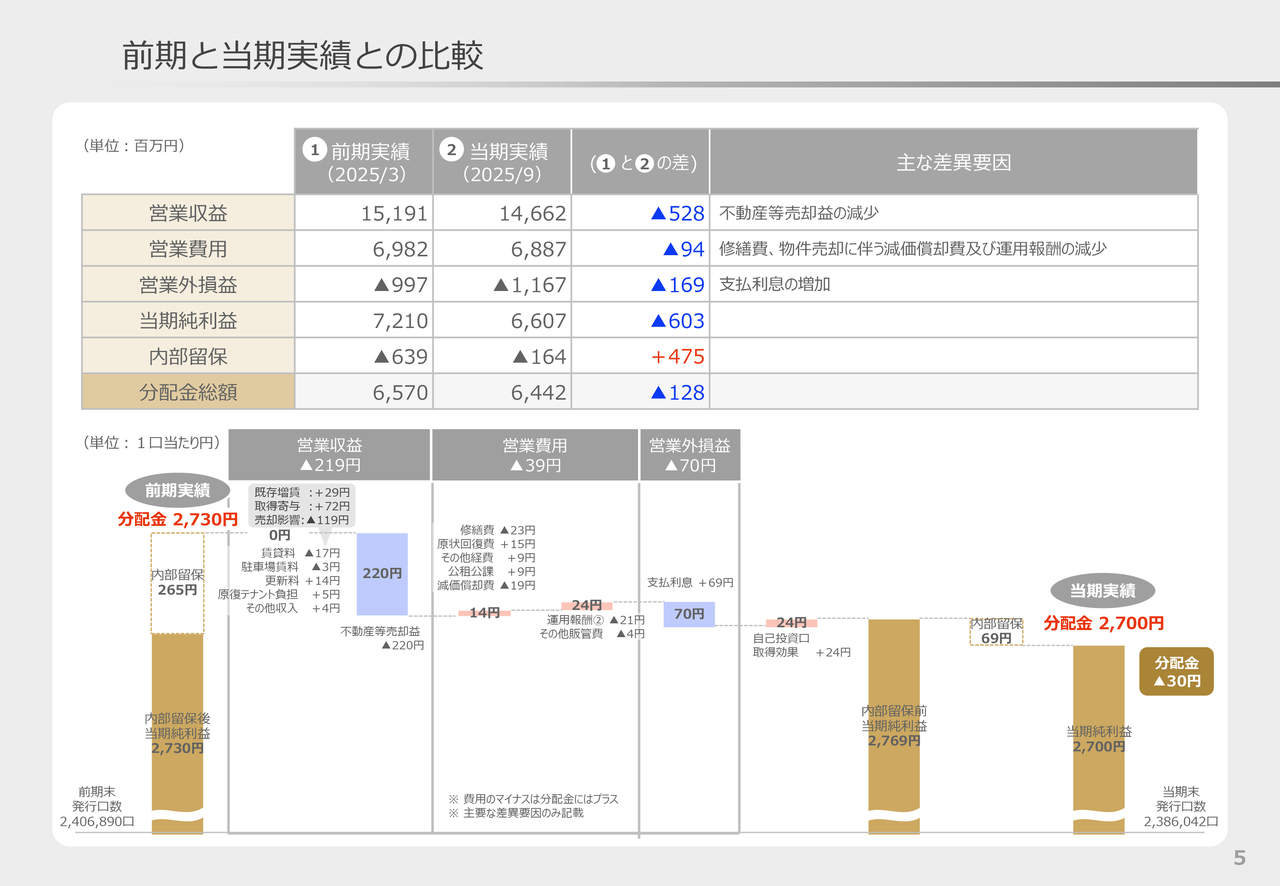Select the gold 内部留保前当期純利益 2,769円 bar
Screen dimensions: 1280x886
(x=893, y=725)
